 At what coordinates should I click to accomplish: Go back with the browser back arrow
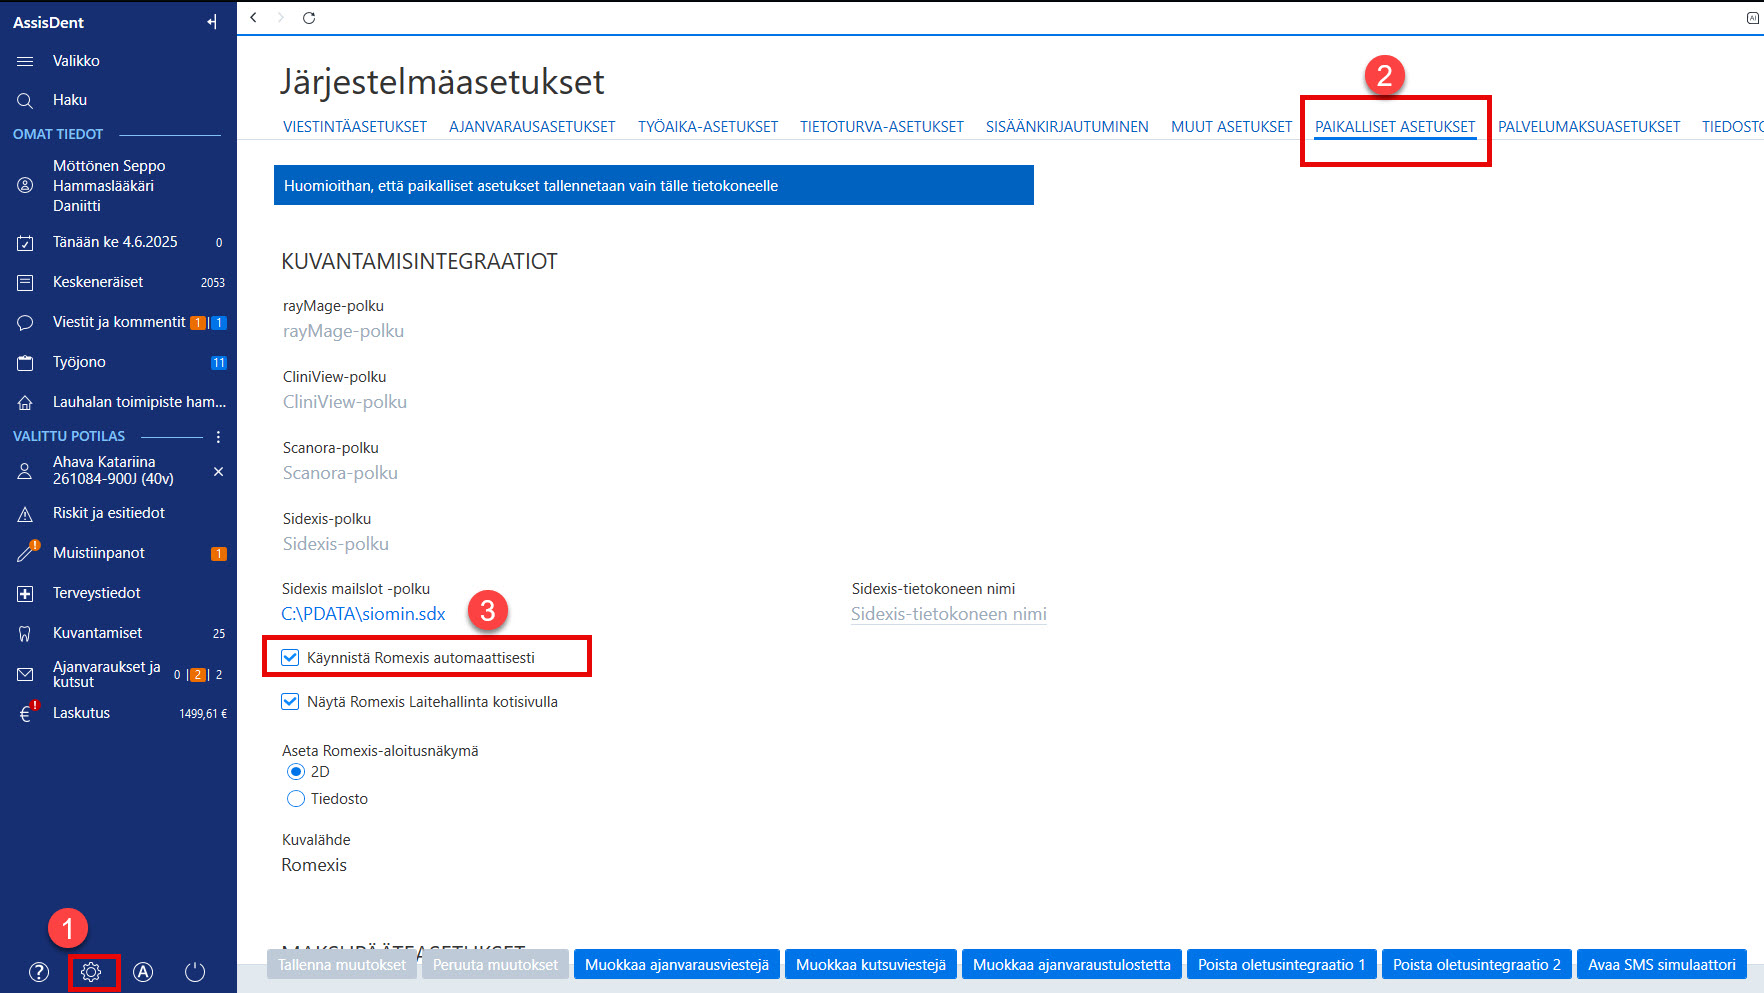click(254, 17)
